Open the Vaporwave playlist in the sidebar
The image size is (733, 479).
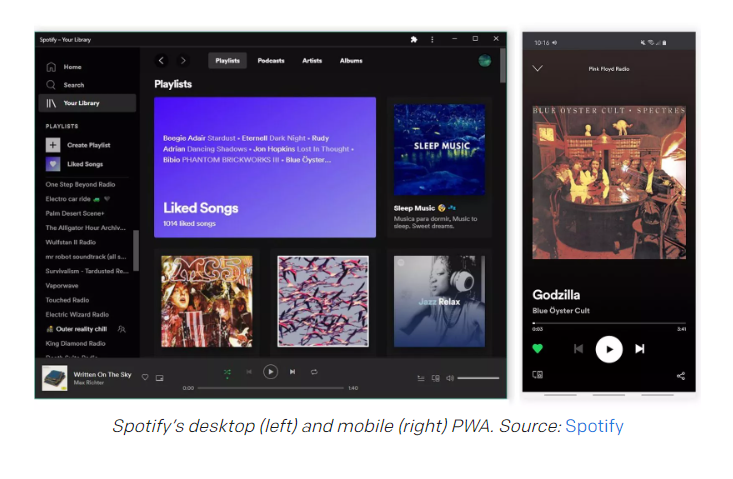pyautogui.click(x=62, y=286)
